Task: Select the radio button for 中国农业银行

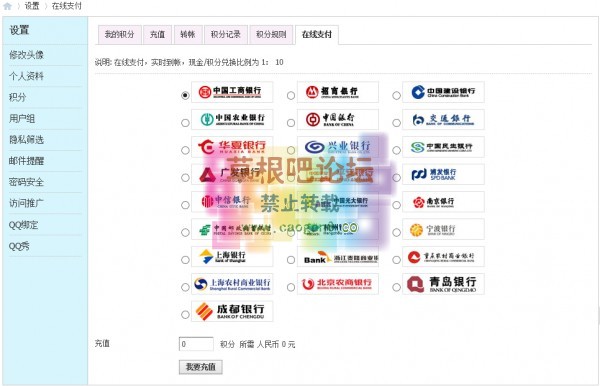Action: coord(185,123)
